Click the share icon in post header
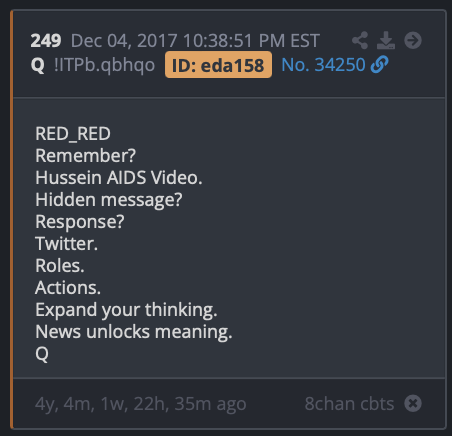 pos(360,41)
